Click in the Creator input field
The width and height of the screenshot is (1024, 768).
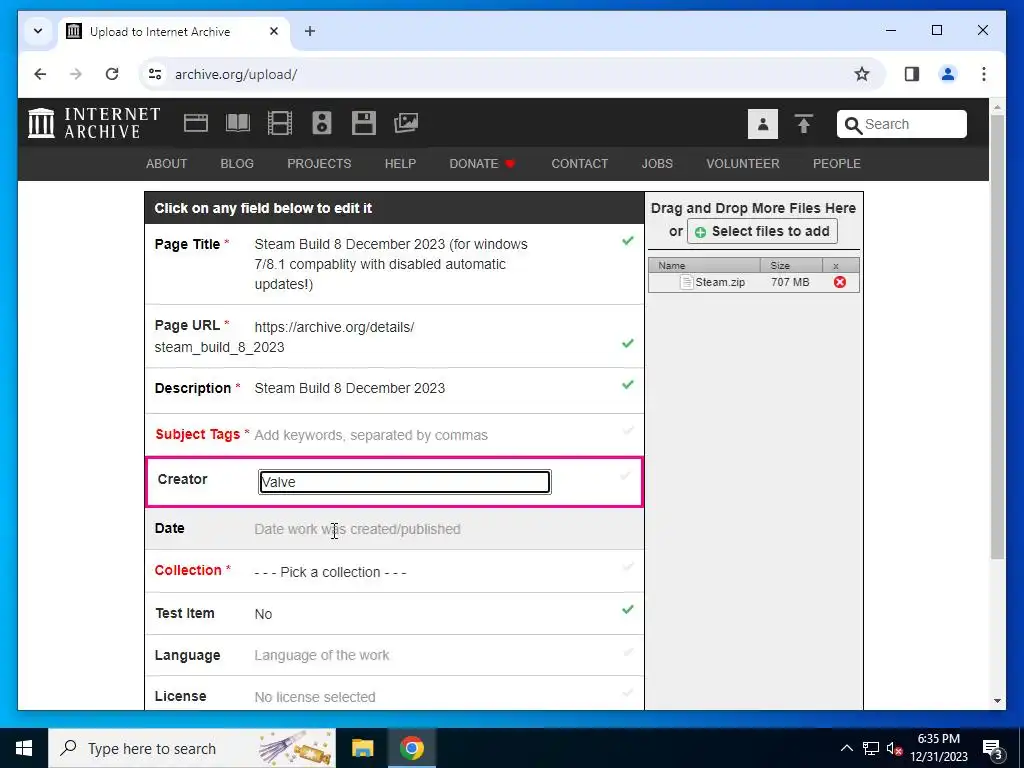tap(404, 482)
